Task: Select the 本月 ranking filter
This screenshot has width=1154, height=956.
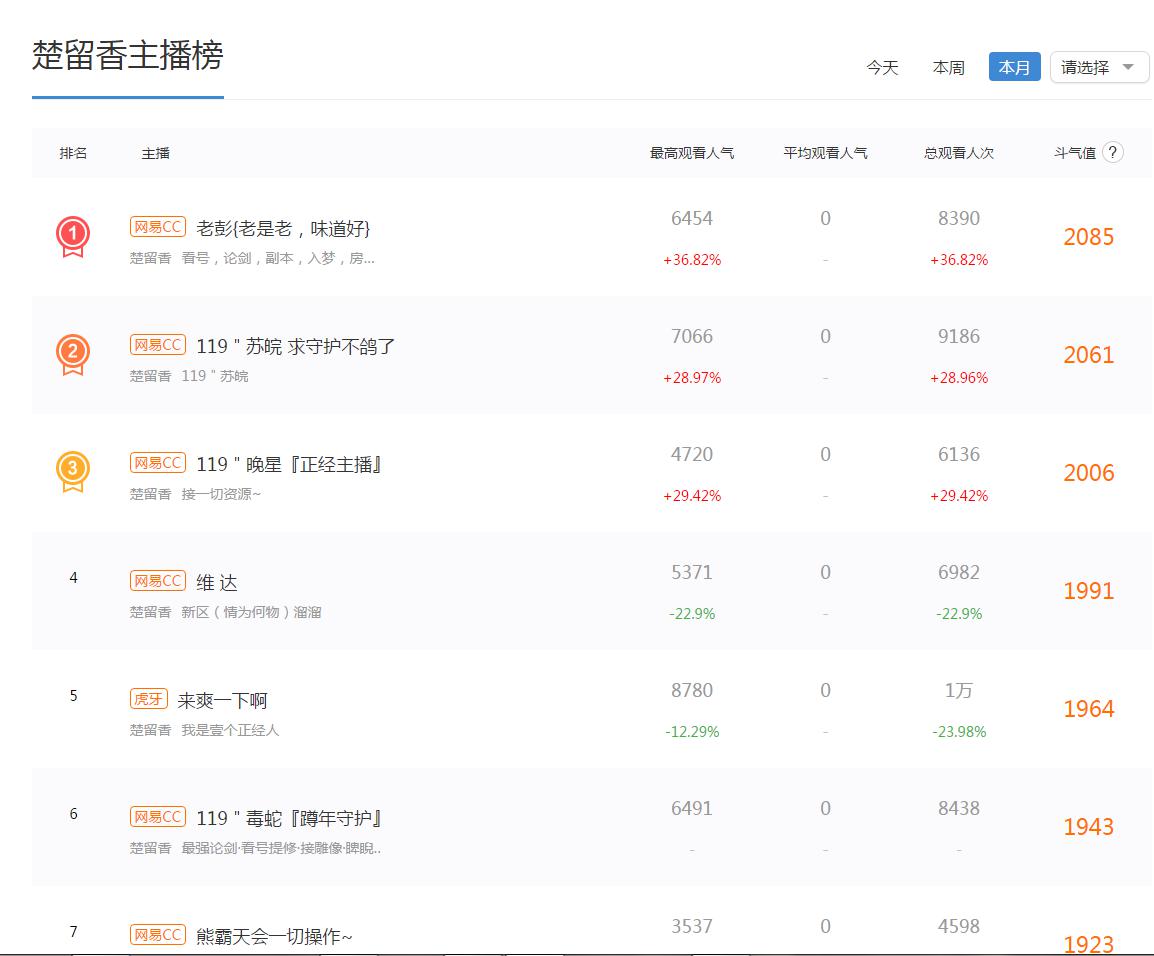Action: 1014,67
